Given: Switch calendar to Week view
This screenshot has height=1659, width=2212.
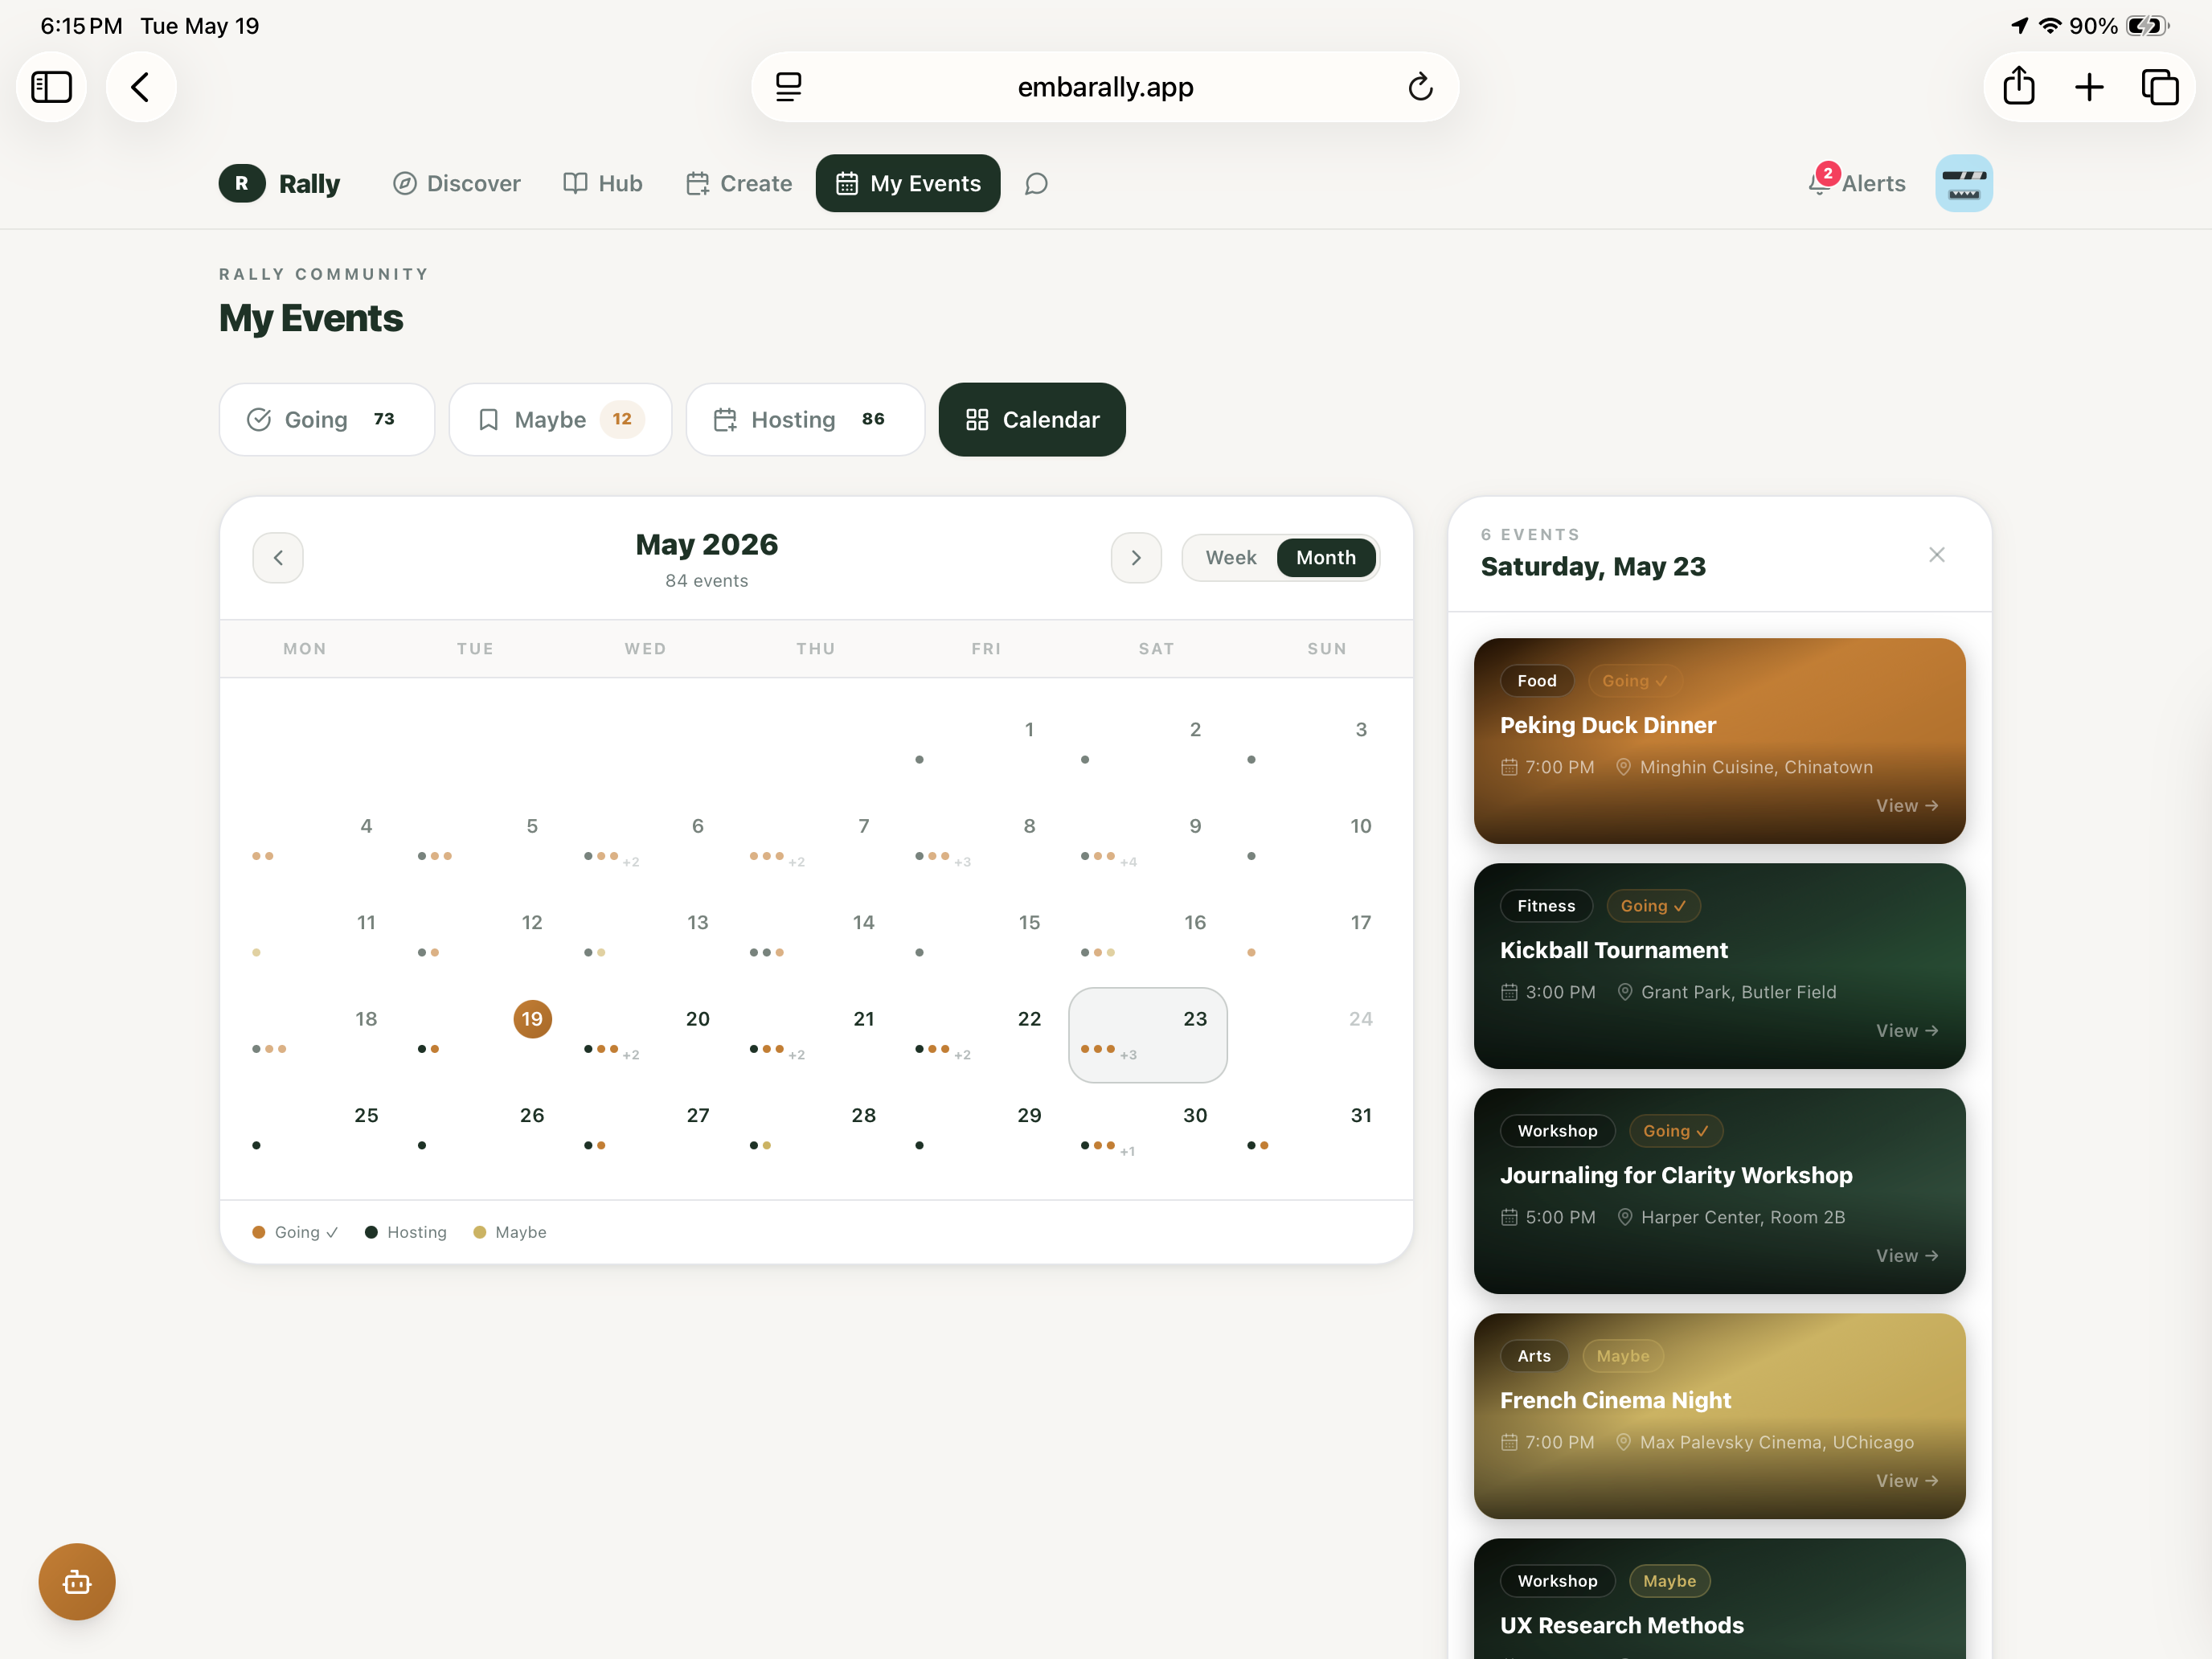Looking at the screenshot, I should pos(1230,557).
